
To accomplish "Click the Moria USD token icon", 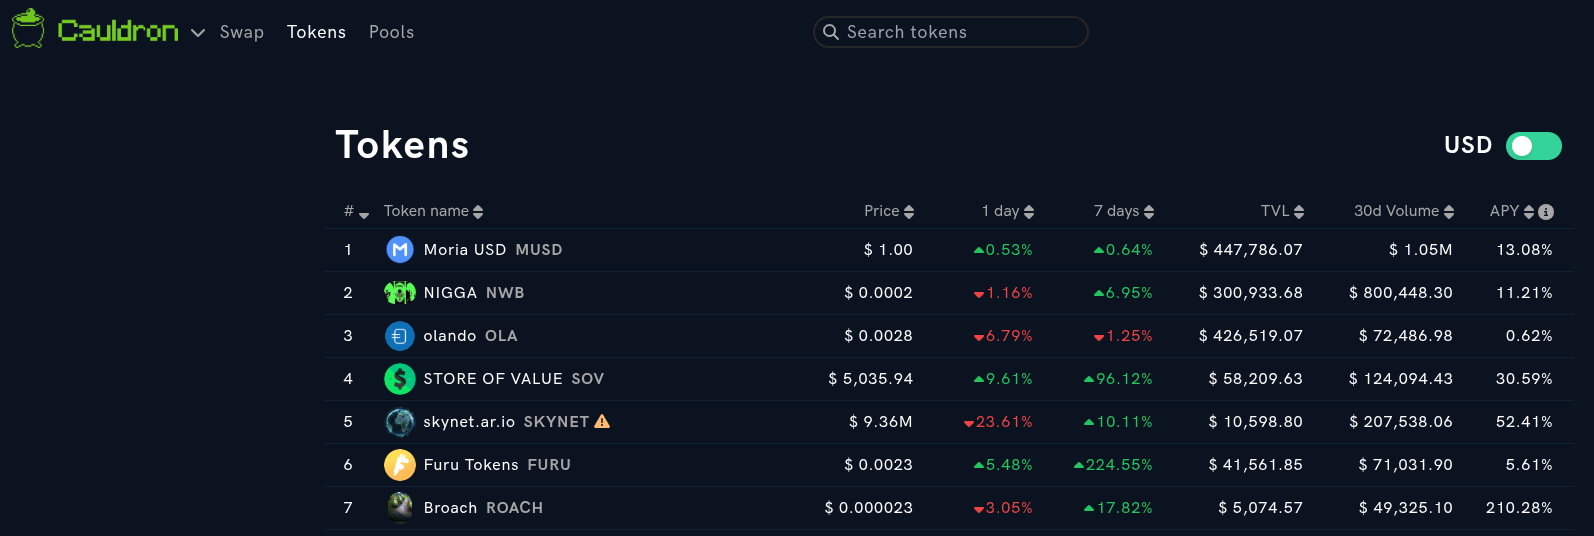I will click(x=400, y=250).
